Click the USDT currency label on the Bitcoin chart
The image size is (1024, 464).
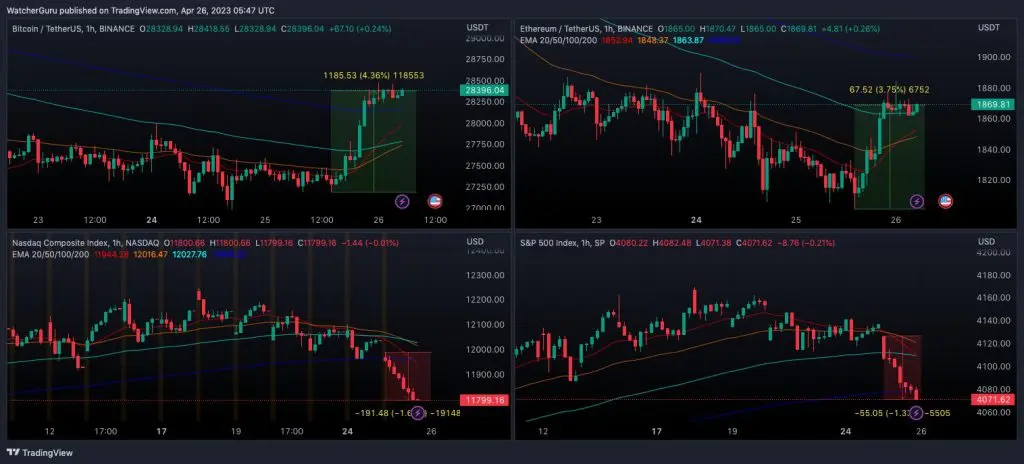click(x=477, y=27)
